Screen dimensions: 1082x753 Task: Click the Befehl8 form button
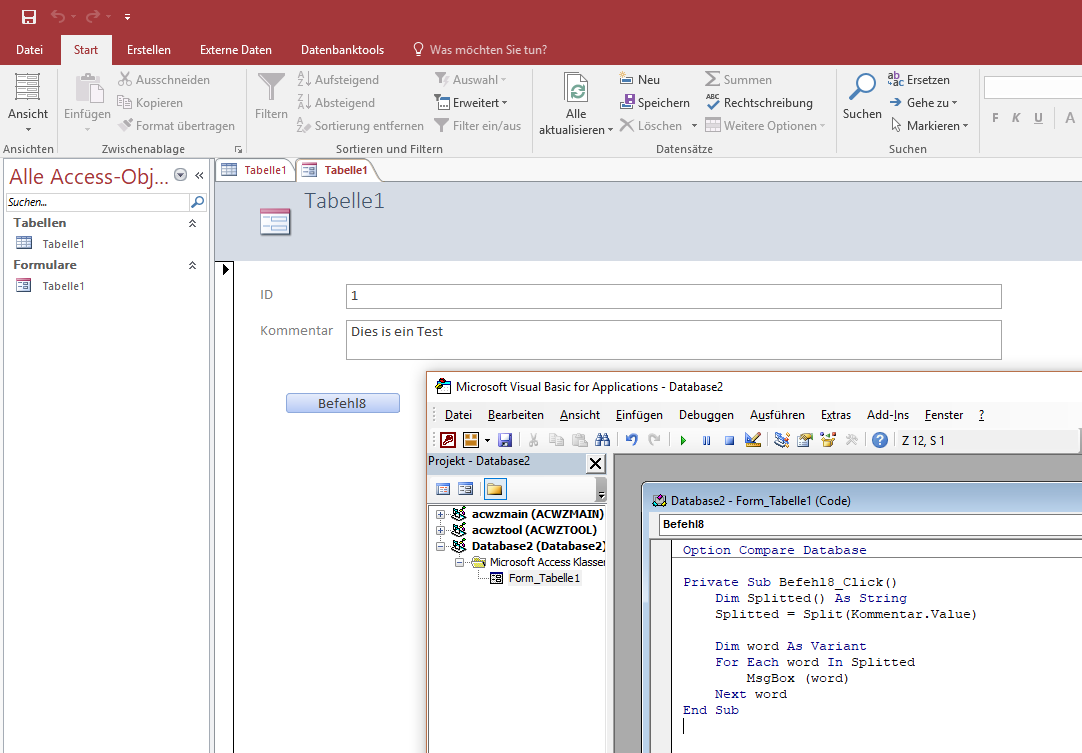(x=342, y=403)
